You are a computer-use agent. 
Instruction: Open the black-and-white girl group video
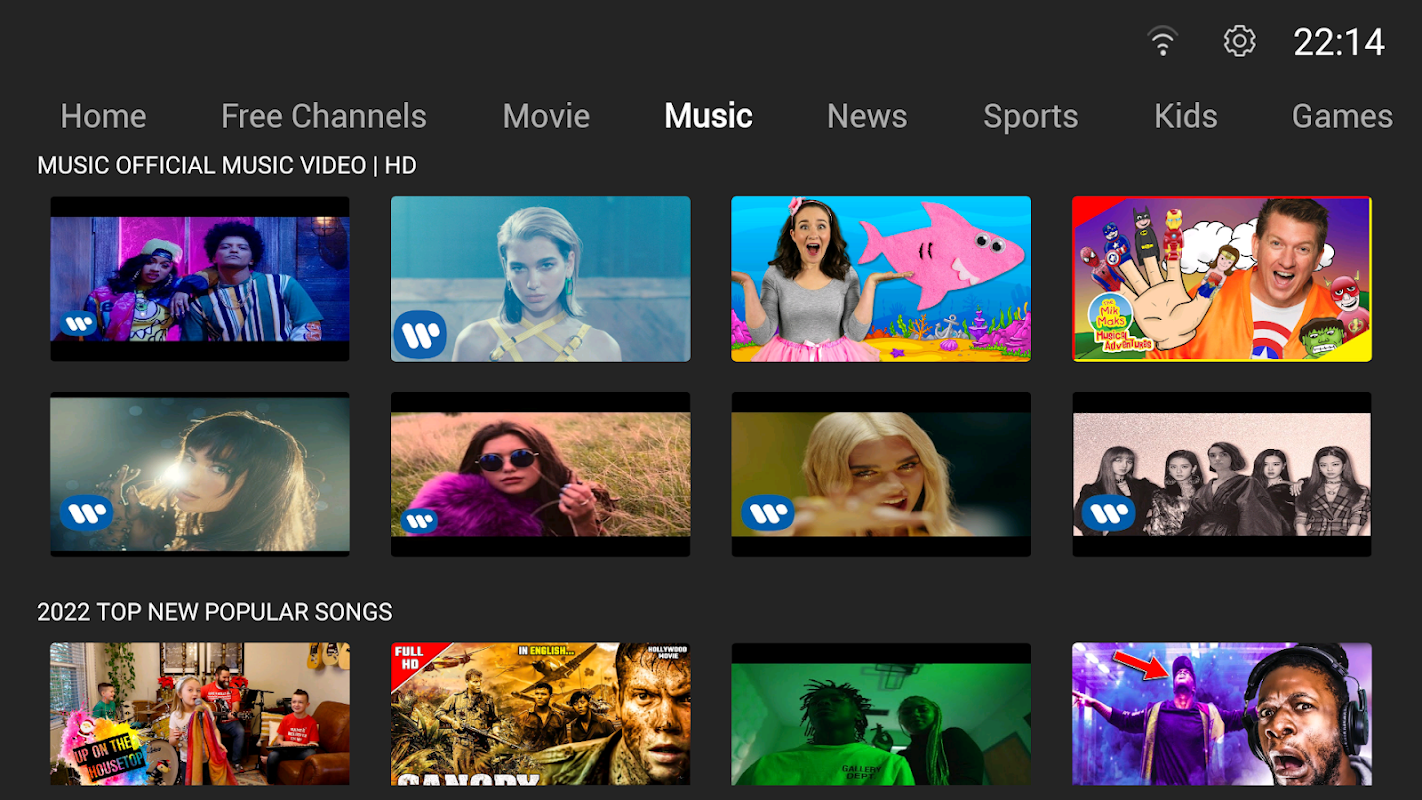click(x=1222, y=474)
